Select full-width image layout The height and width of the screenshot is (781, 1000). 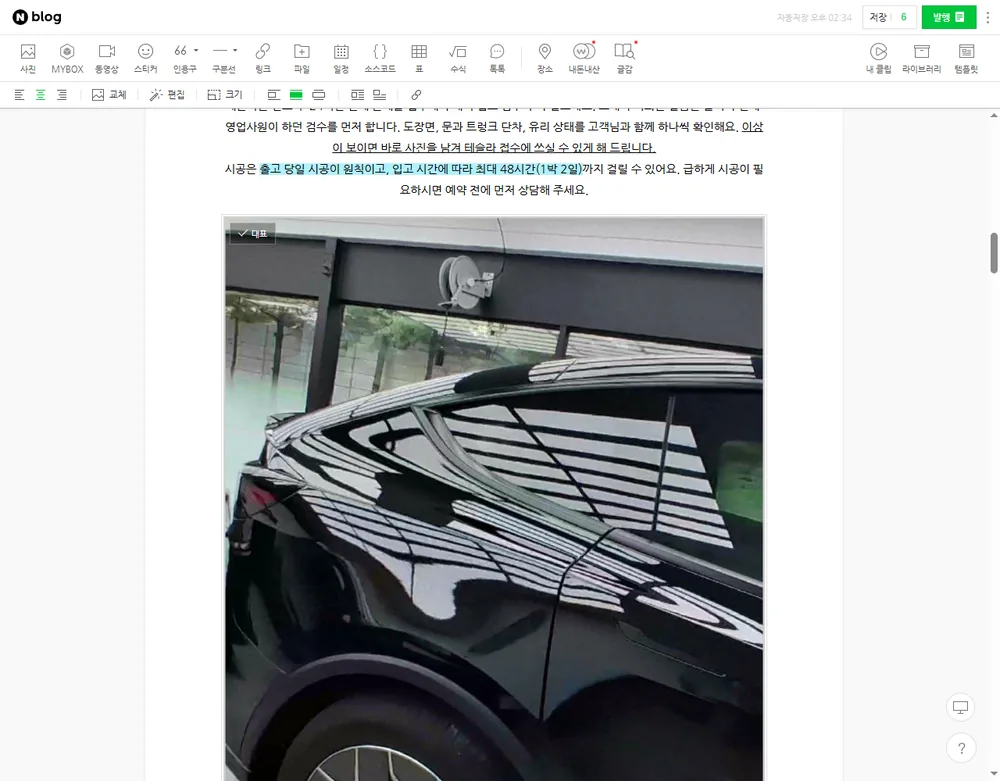click(x=318, y=95)
